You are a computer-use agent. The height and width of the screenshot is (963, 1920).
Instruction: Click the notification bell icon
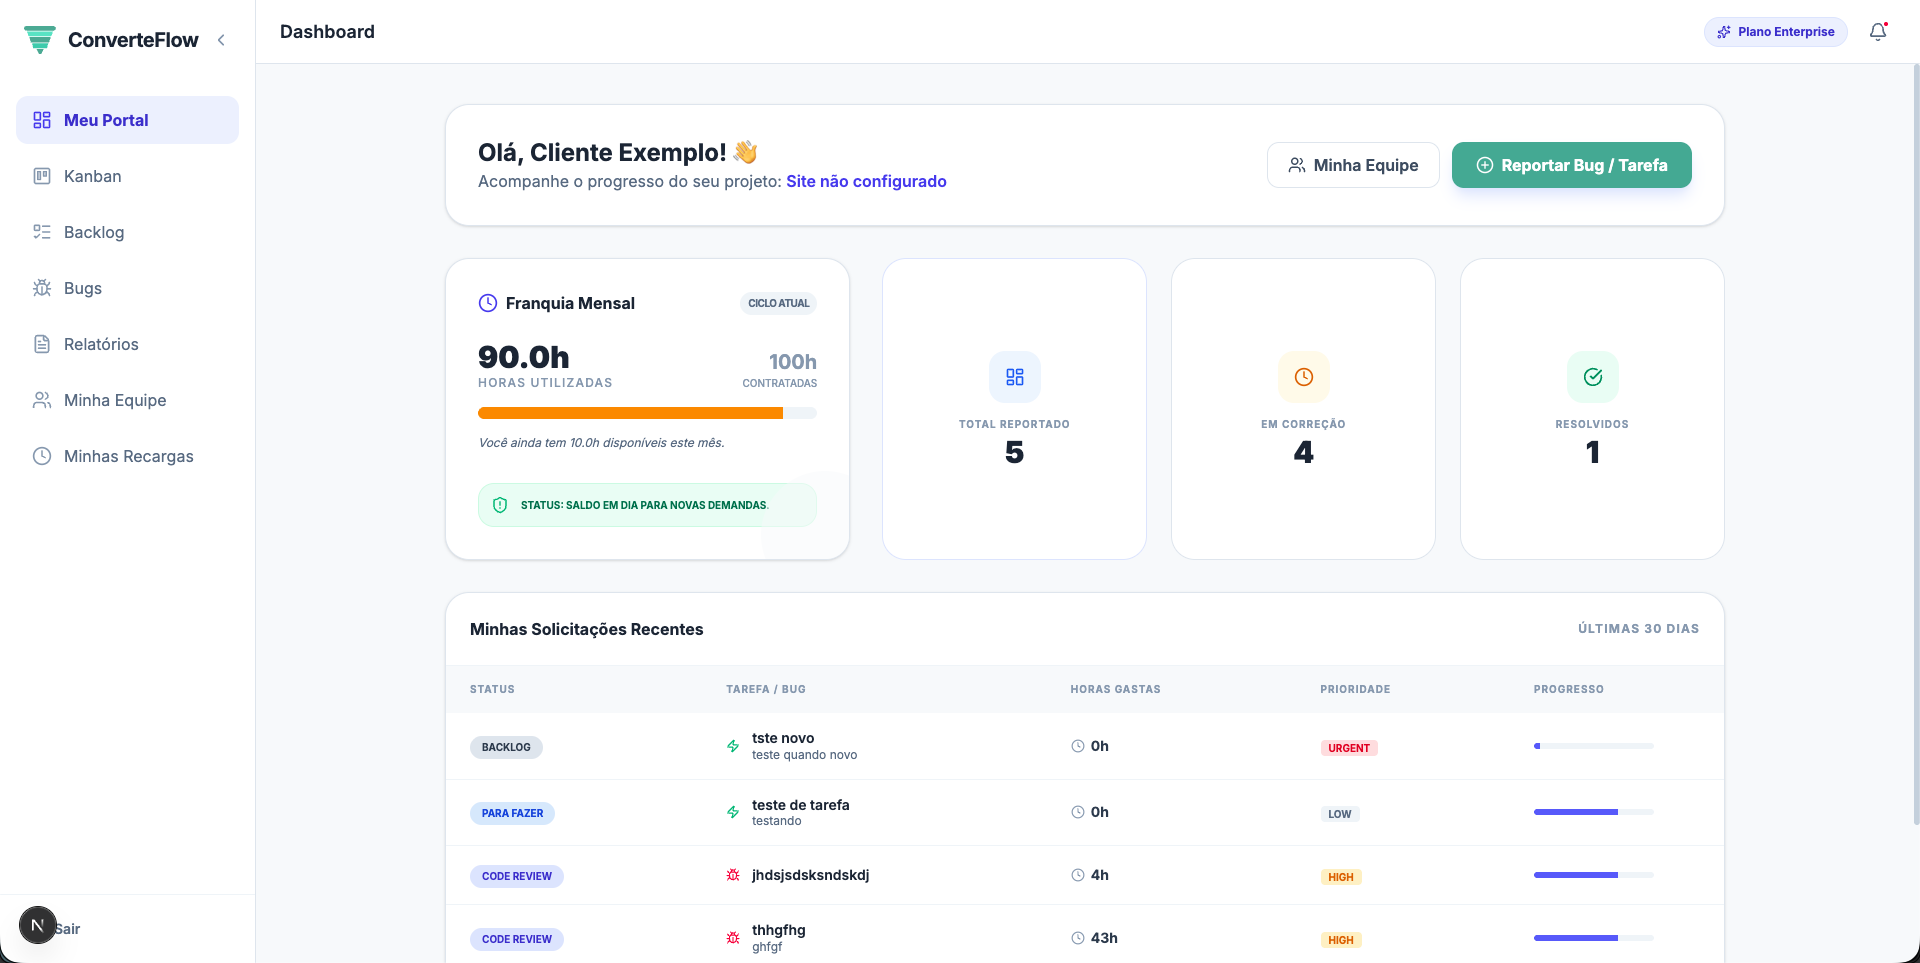pyautogui.click(x=1878, y=32)
